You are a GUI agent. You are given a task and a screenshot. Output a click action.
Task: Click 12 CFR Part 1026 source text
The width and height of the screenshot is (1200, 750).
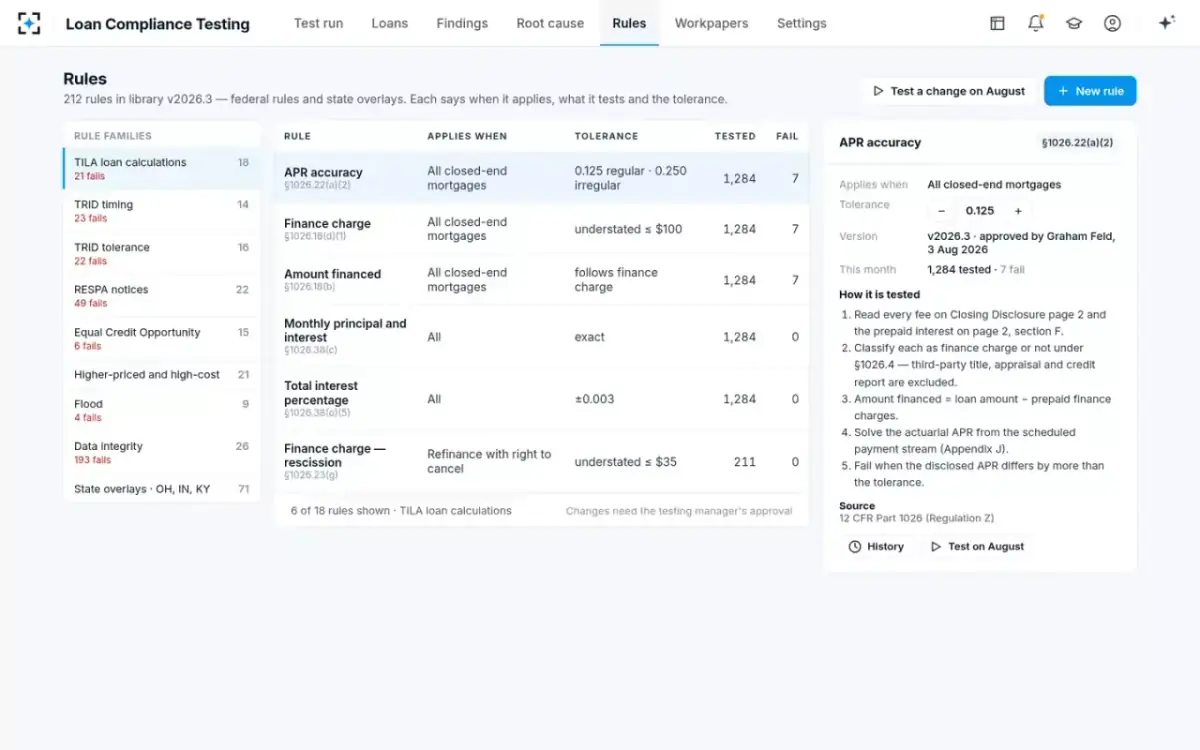[916, 518]
